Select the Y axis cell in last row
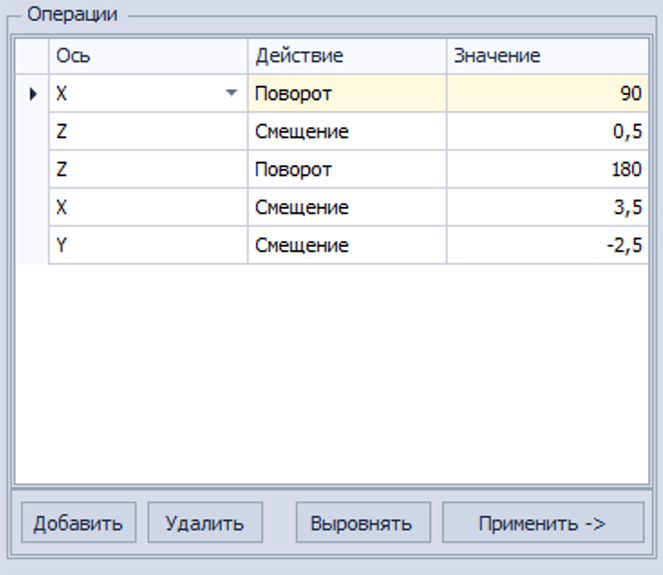 pyautogui.click(x=148, y=245)
